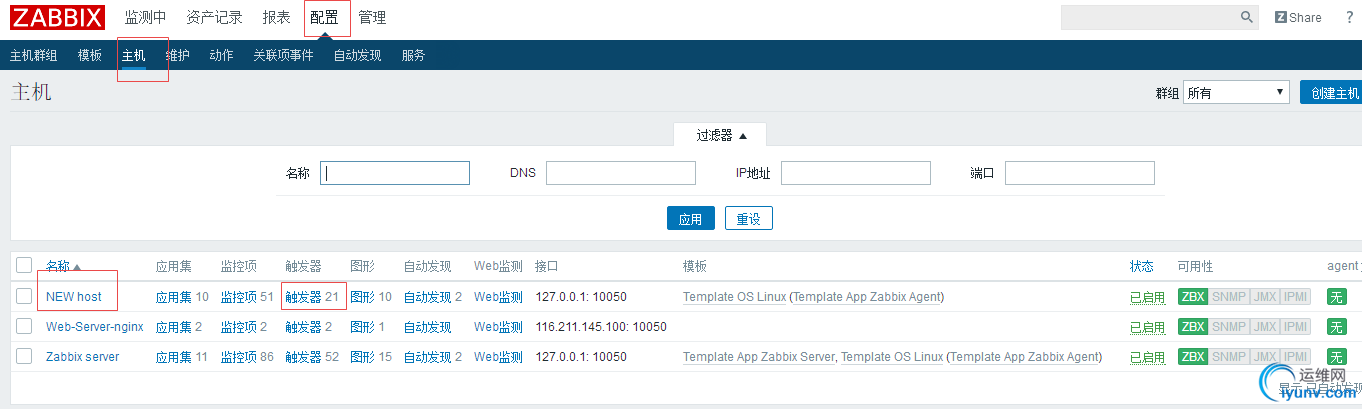Click JMX badge in Zabbix server row
Screen dimensions: 1362x409
pos(1264,357)
